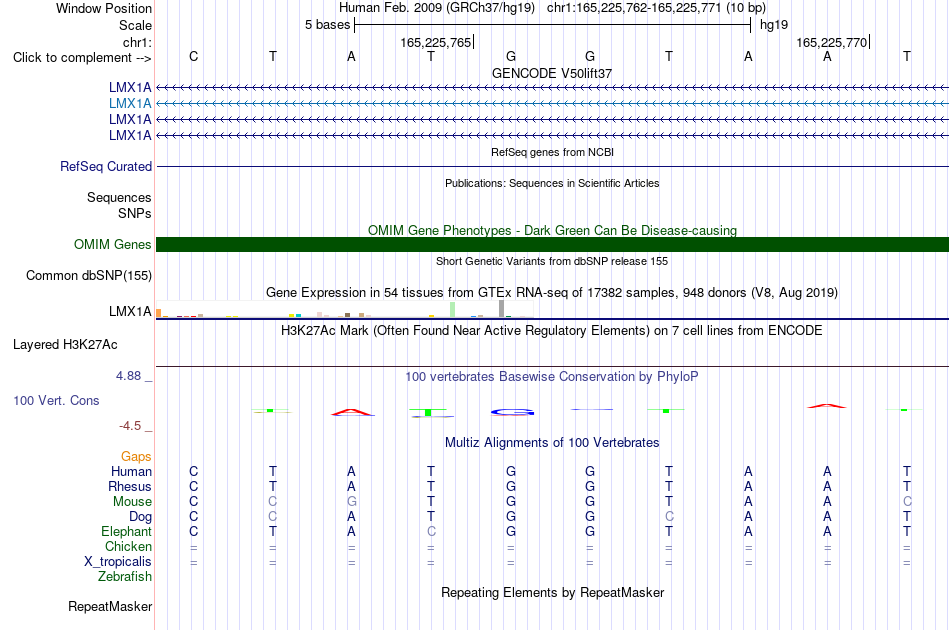Open 'Repeating Elements by RepeatMasker' title
This screenshot has width=950, height=630.
(x=552, y=592)
